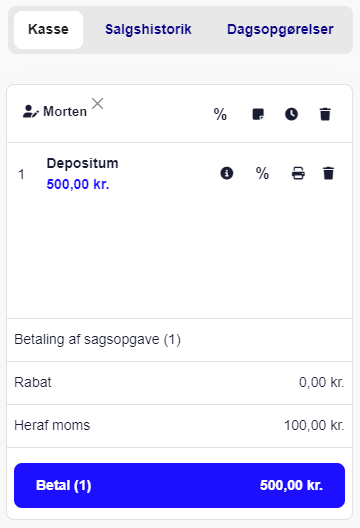Select the Depositum item name
The width and height of the screenshot is (360, 528).
pos(83,163)
